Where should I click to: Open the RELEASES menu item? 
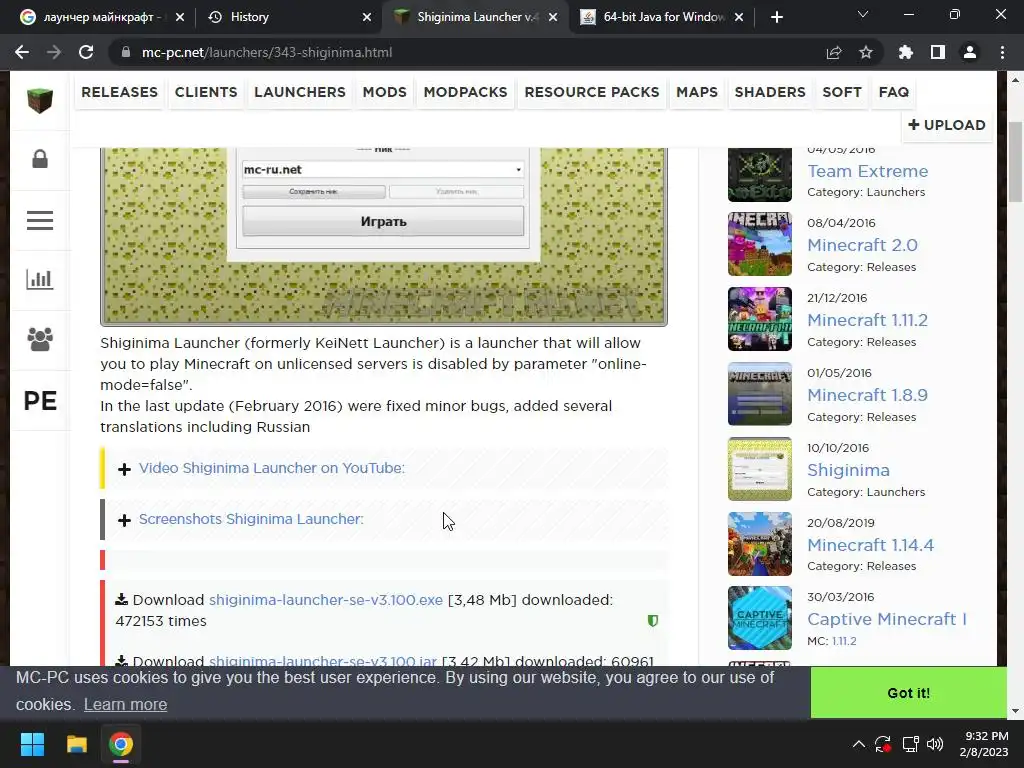pos(120,92)
